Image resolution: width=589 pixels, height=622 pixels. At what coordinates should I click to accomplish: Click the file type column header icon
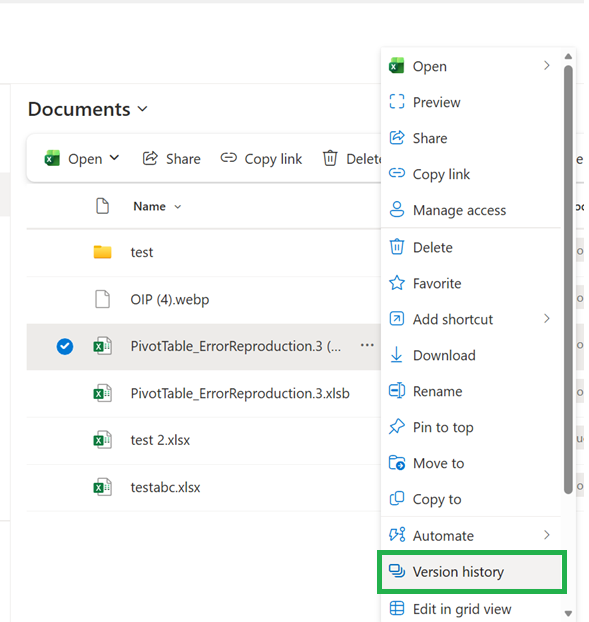point(102,206)
